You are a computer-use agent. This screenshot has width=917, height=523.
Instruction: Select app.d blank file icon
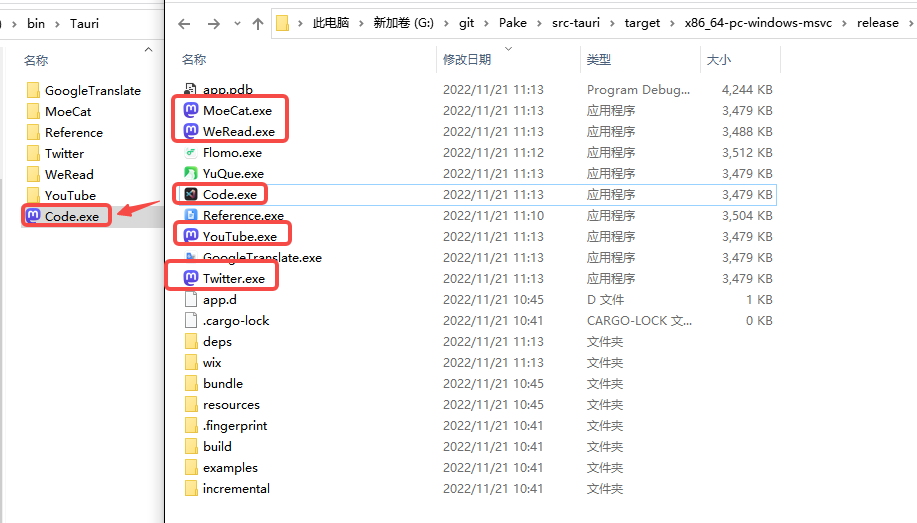click(191, 299)
